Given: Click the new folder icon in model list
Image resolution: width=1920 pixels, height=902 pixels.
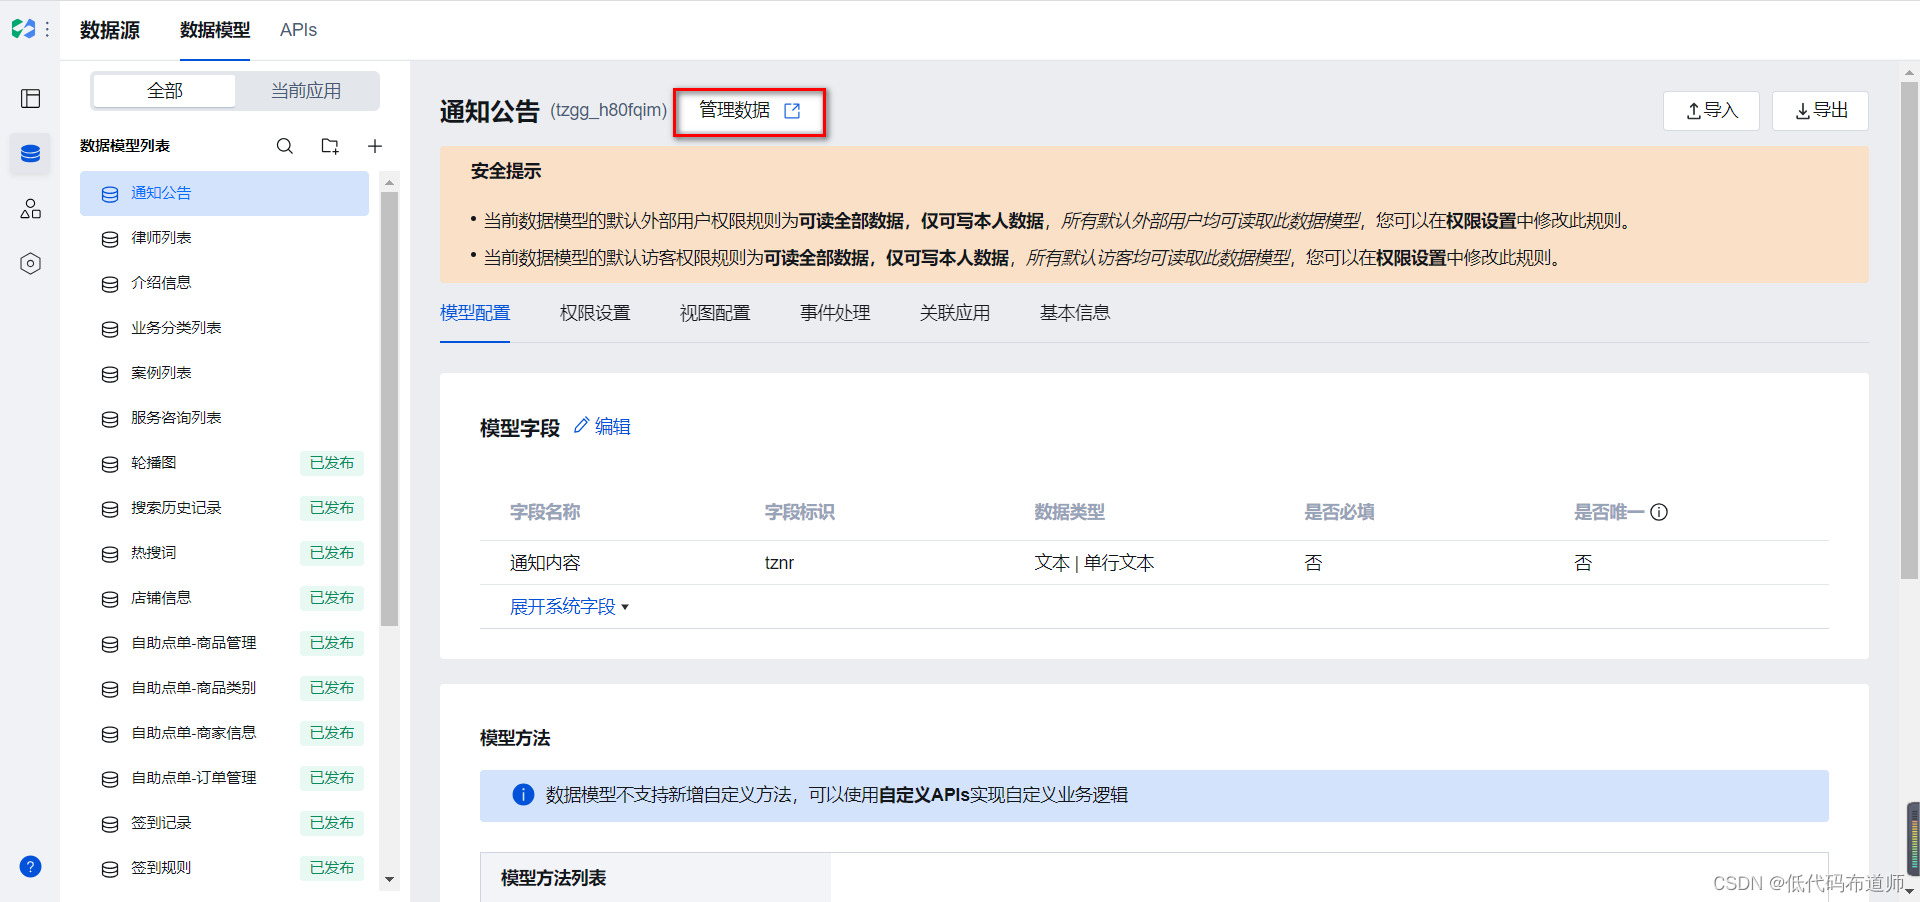Looking at the screenshot, I should tap(330, 146).
